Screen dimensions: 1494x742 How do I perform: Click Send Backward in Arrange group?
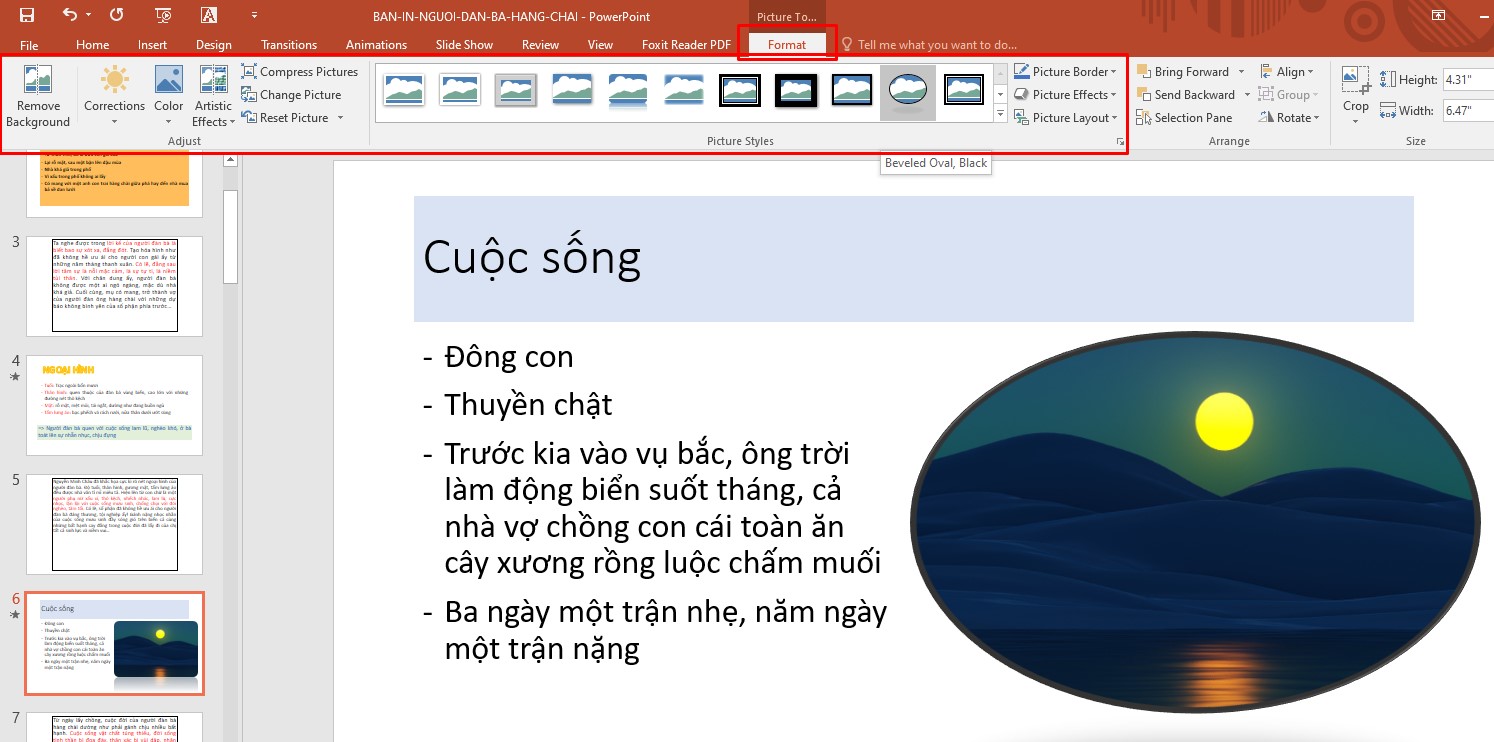tap(1191, 94)
